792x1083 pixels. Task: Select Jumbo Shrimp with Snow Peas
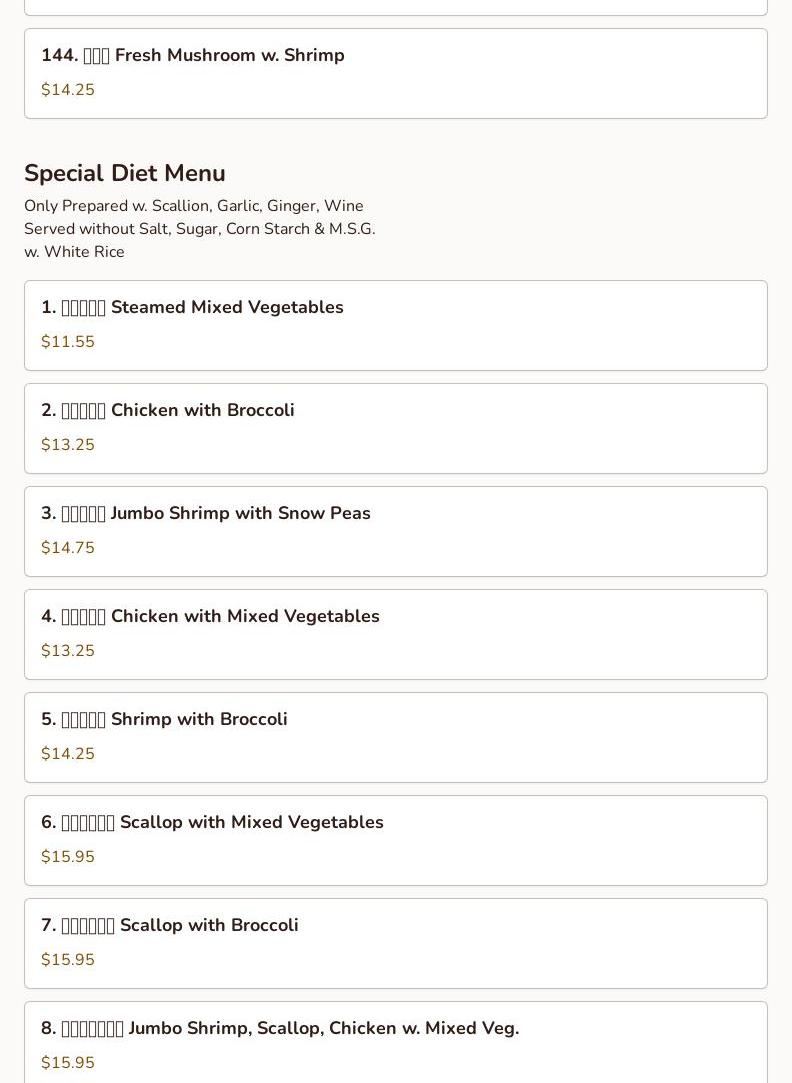396,531
